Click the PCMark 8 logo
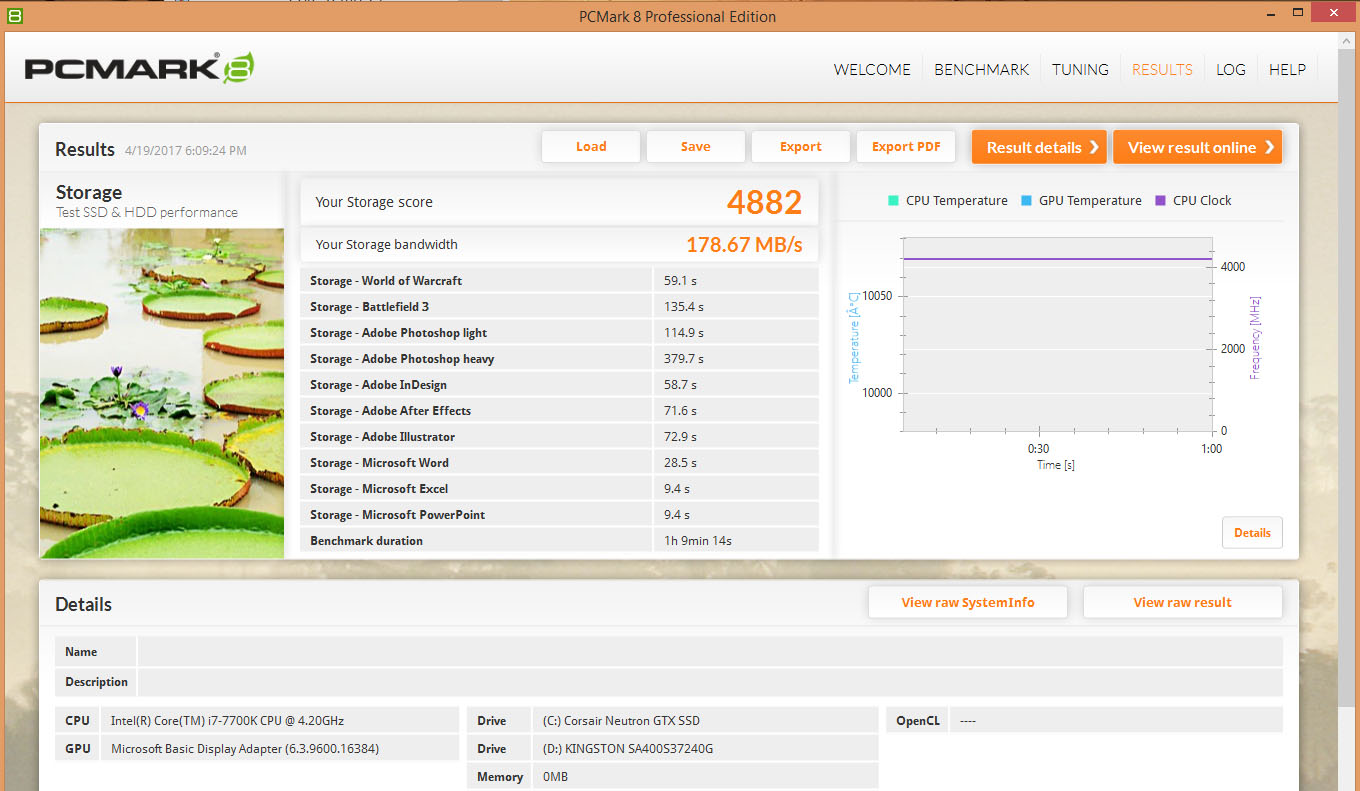1360x791 pixels. pos(139,68)
